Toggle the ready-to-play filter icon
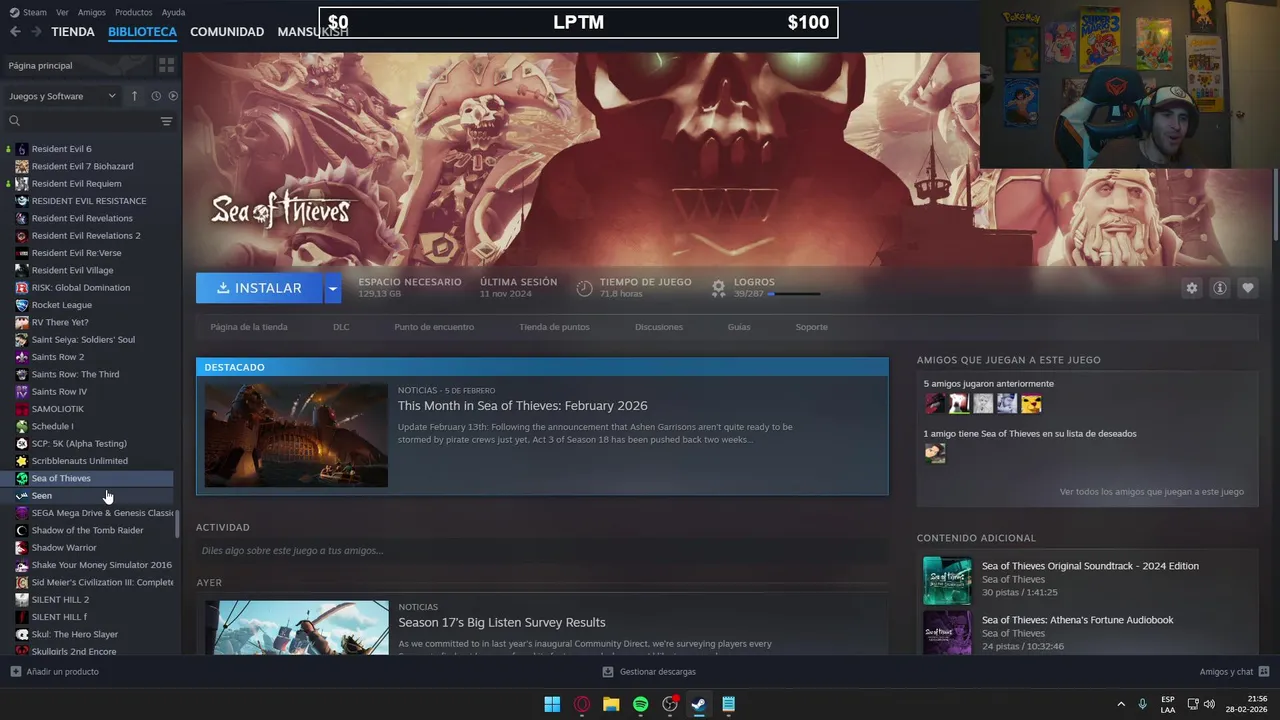 click(x=173, y=96)
